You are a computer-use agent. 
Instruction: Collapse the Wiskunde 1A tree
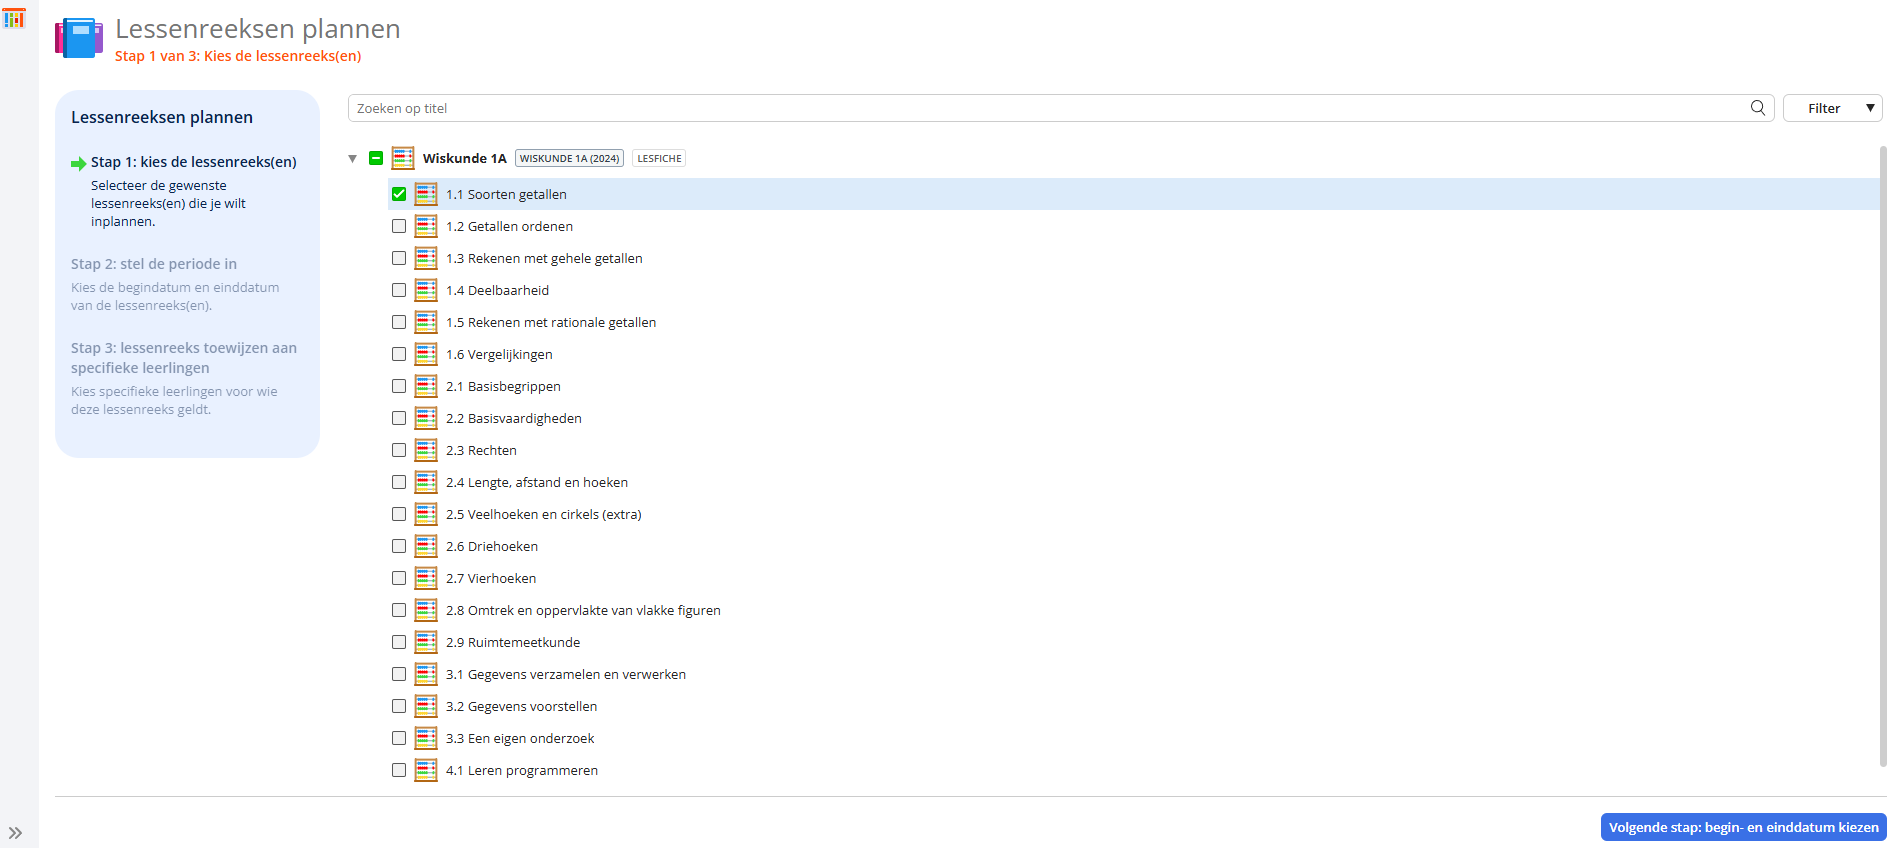click(x=352, y=158)
